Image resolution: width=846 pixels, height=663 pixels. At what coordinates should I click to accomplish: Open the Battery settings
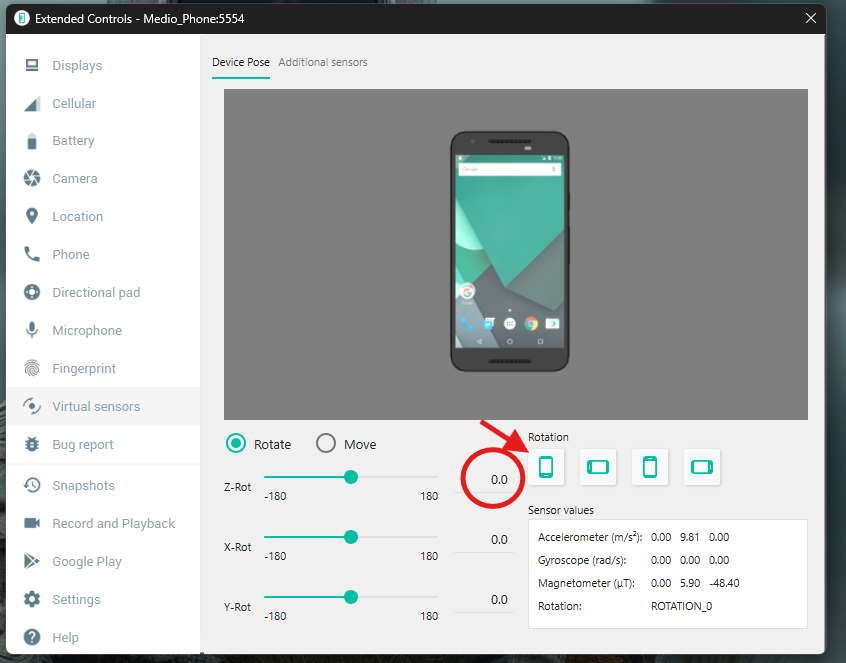click(x=73, y=141)
